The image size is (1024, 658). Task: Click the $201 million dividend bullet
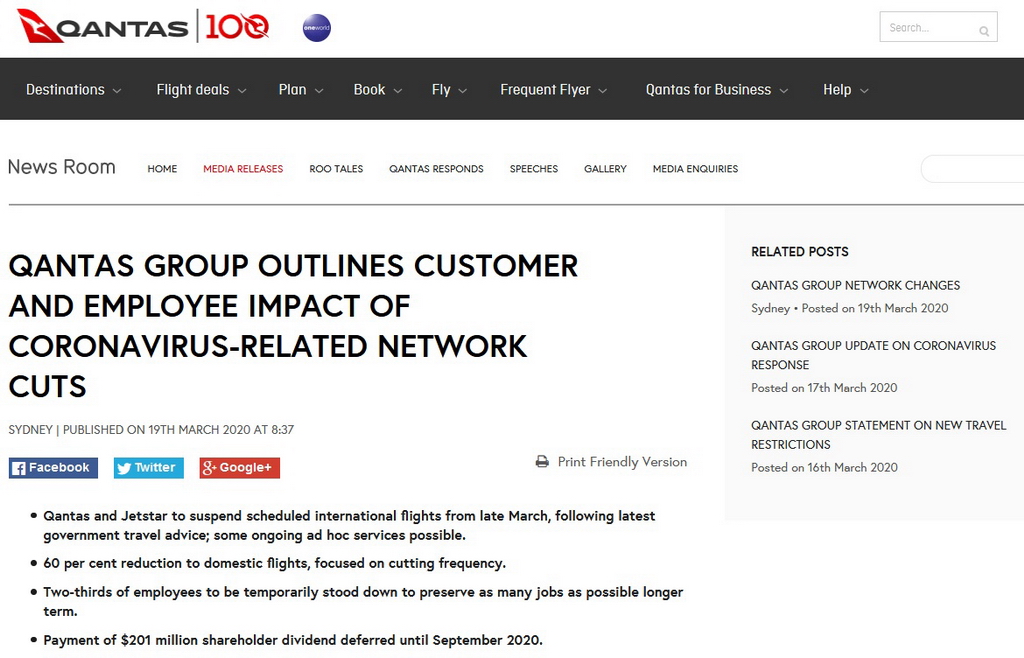tap(293, 640)
